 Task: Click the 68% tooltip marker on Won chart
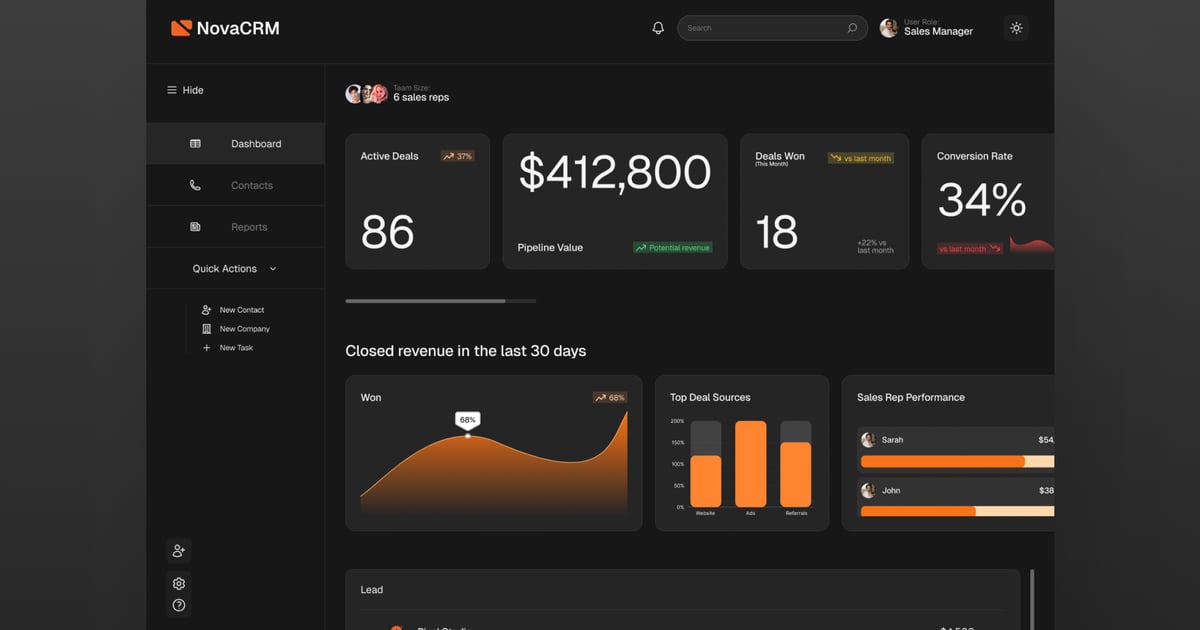(467, 421)
